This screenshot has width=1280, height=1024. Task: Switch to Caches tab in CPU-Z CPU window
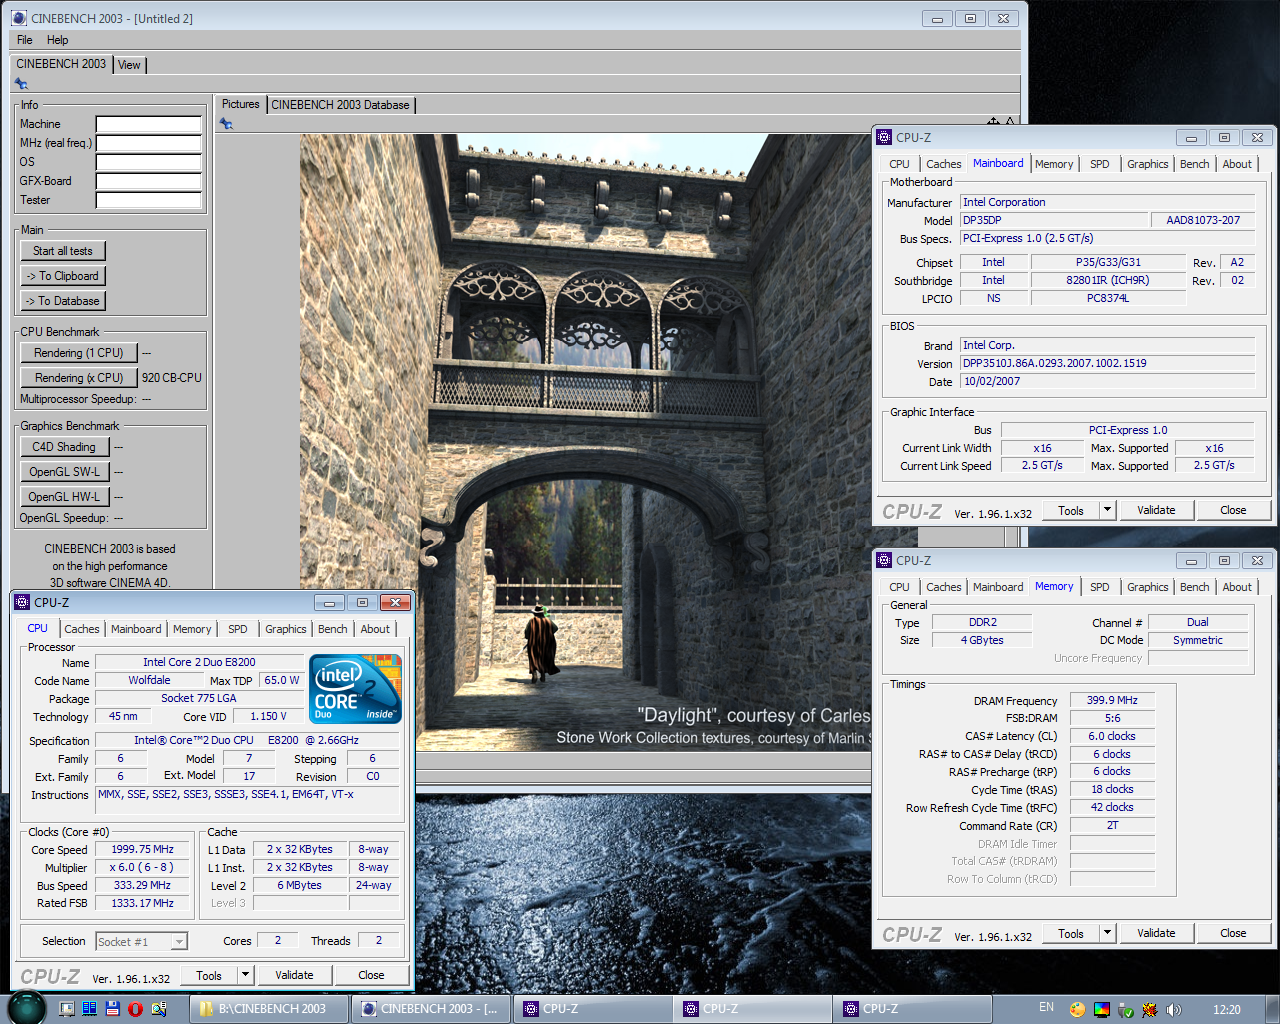coord(82,629)
